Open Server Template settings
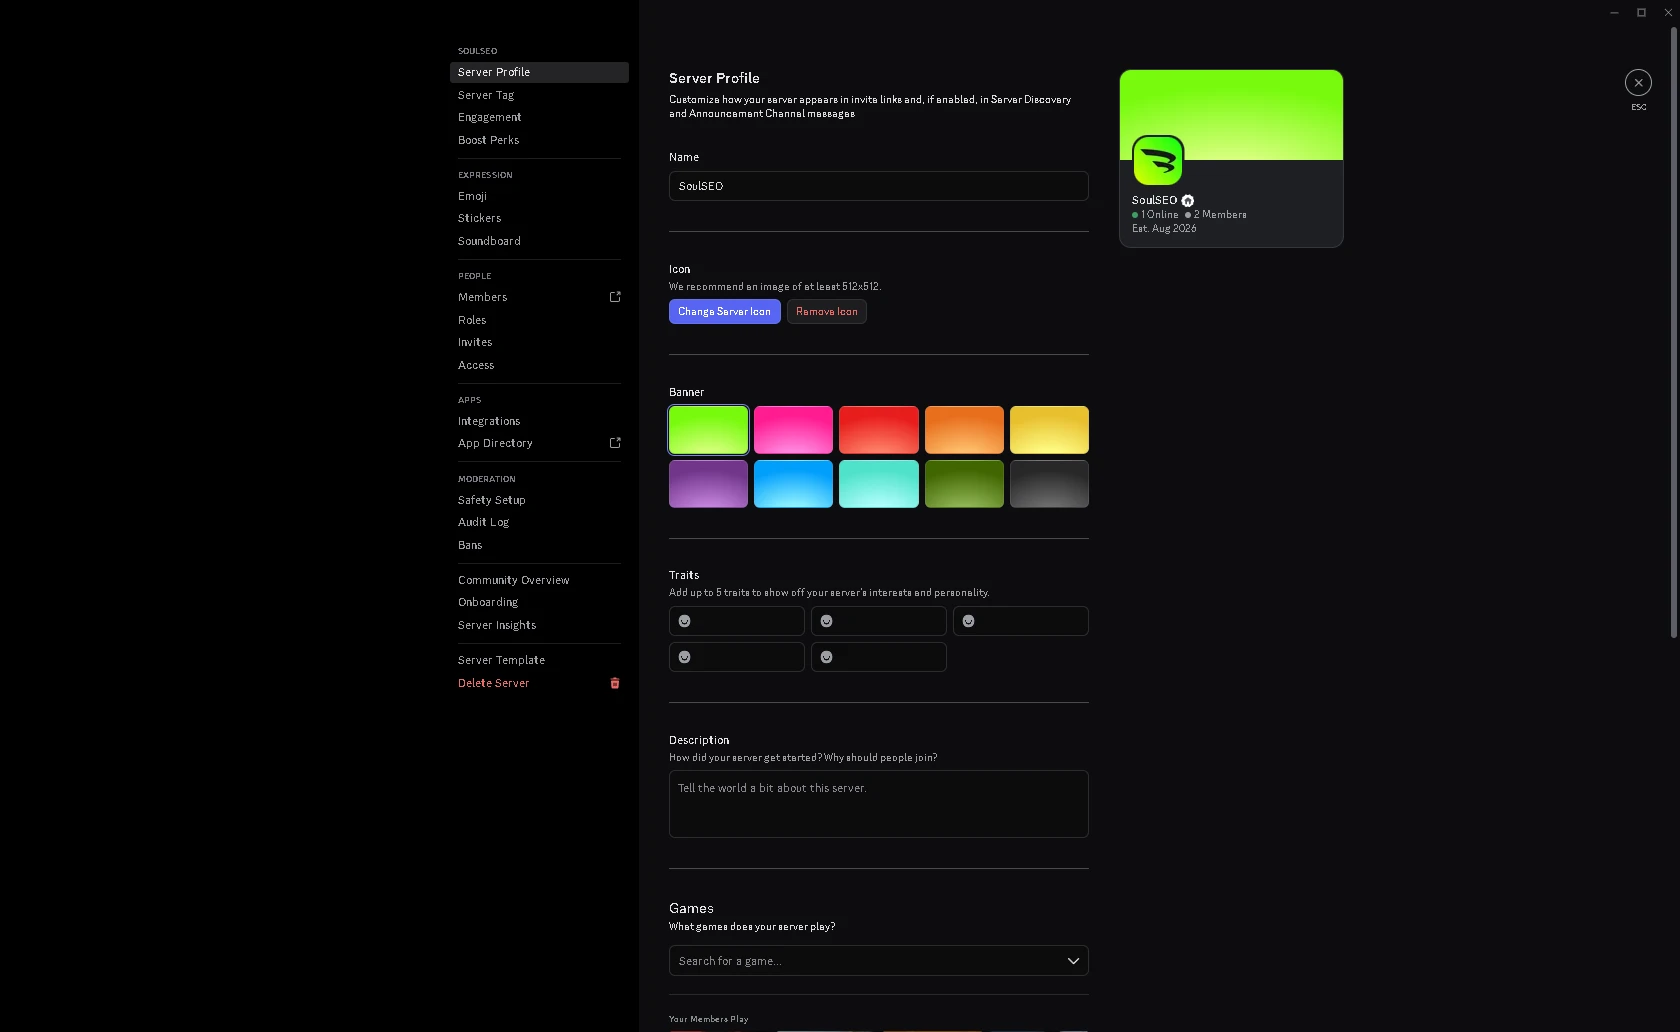The height and width of the screenshot is (1032, 1680). pos(539,660)
